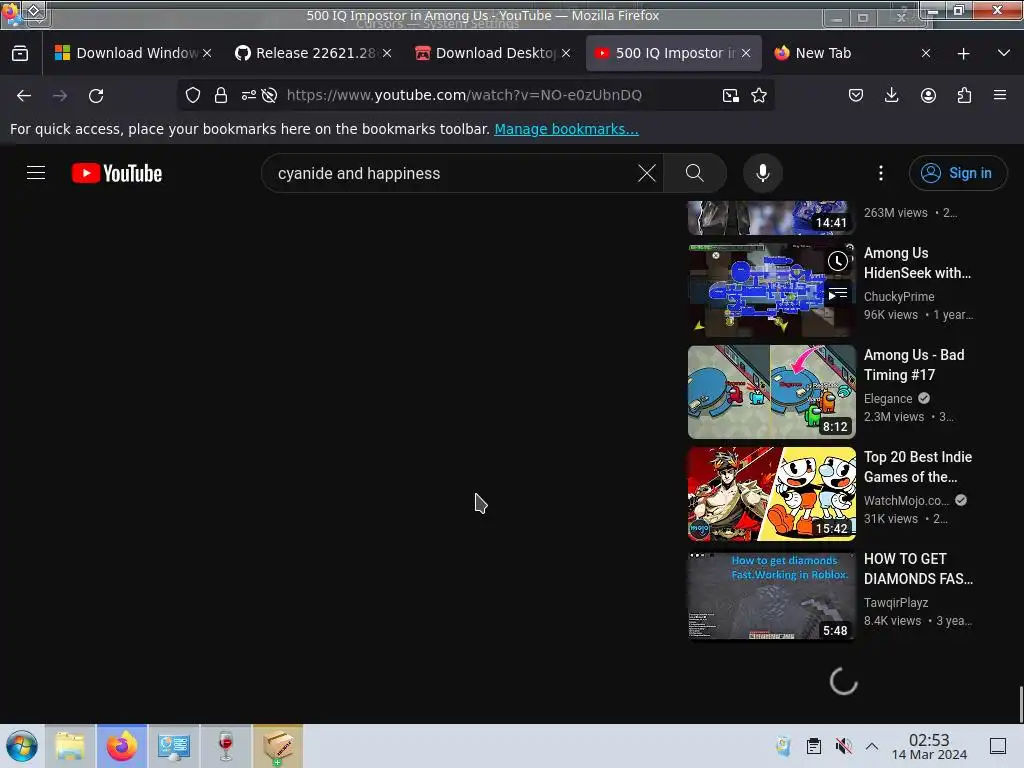Image resolution: width=1024 pixels, height=768 pixels.
Task: Toggle picture-in-picture from the address bar
Action: point(731,95)
